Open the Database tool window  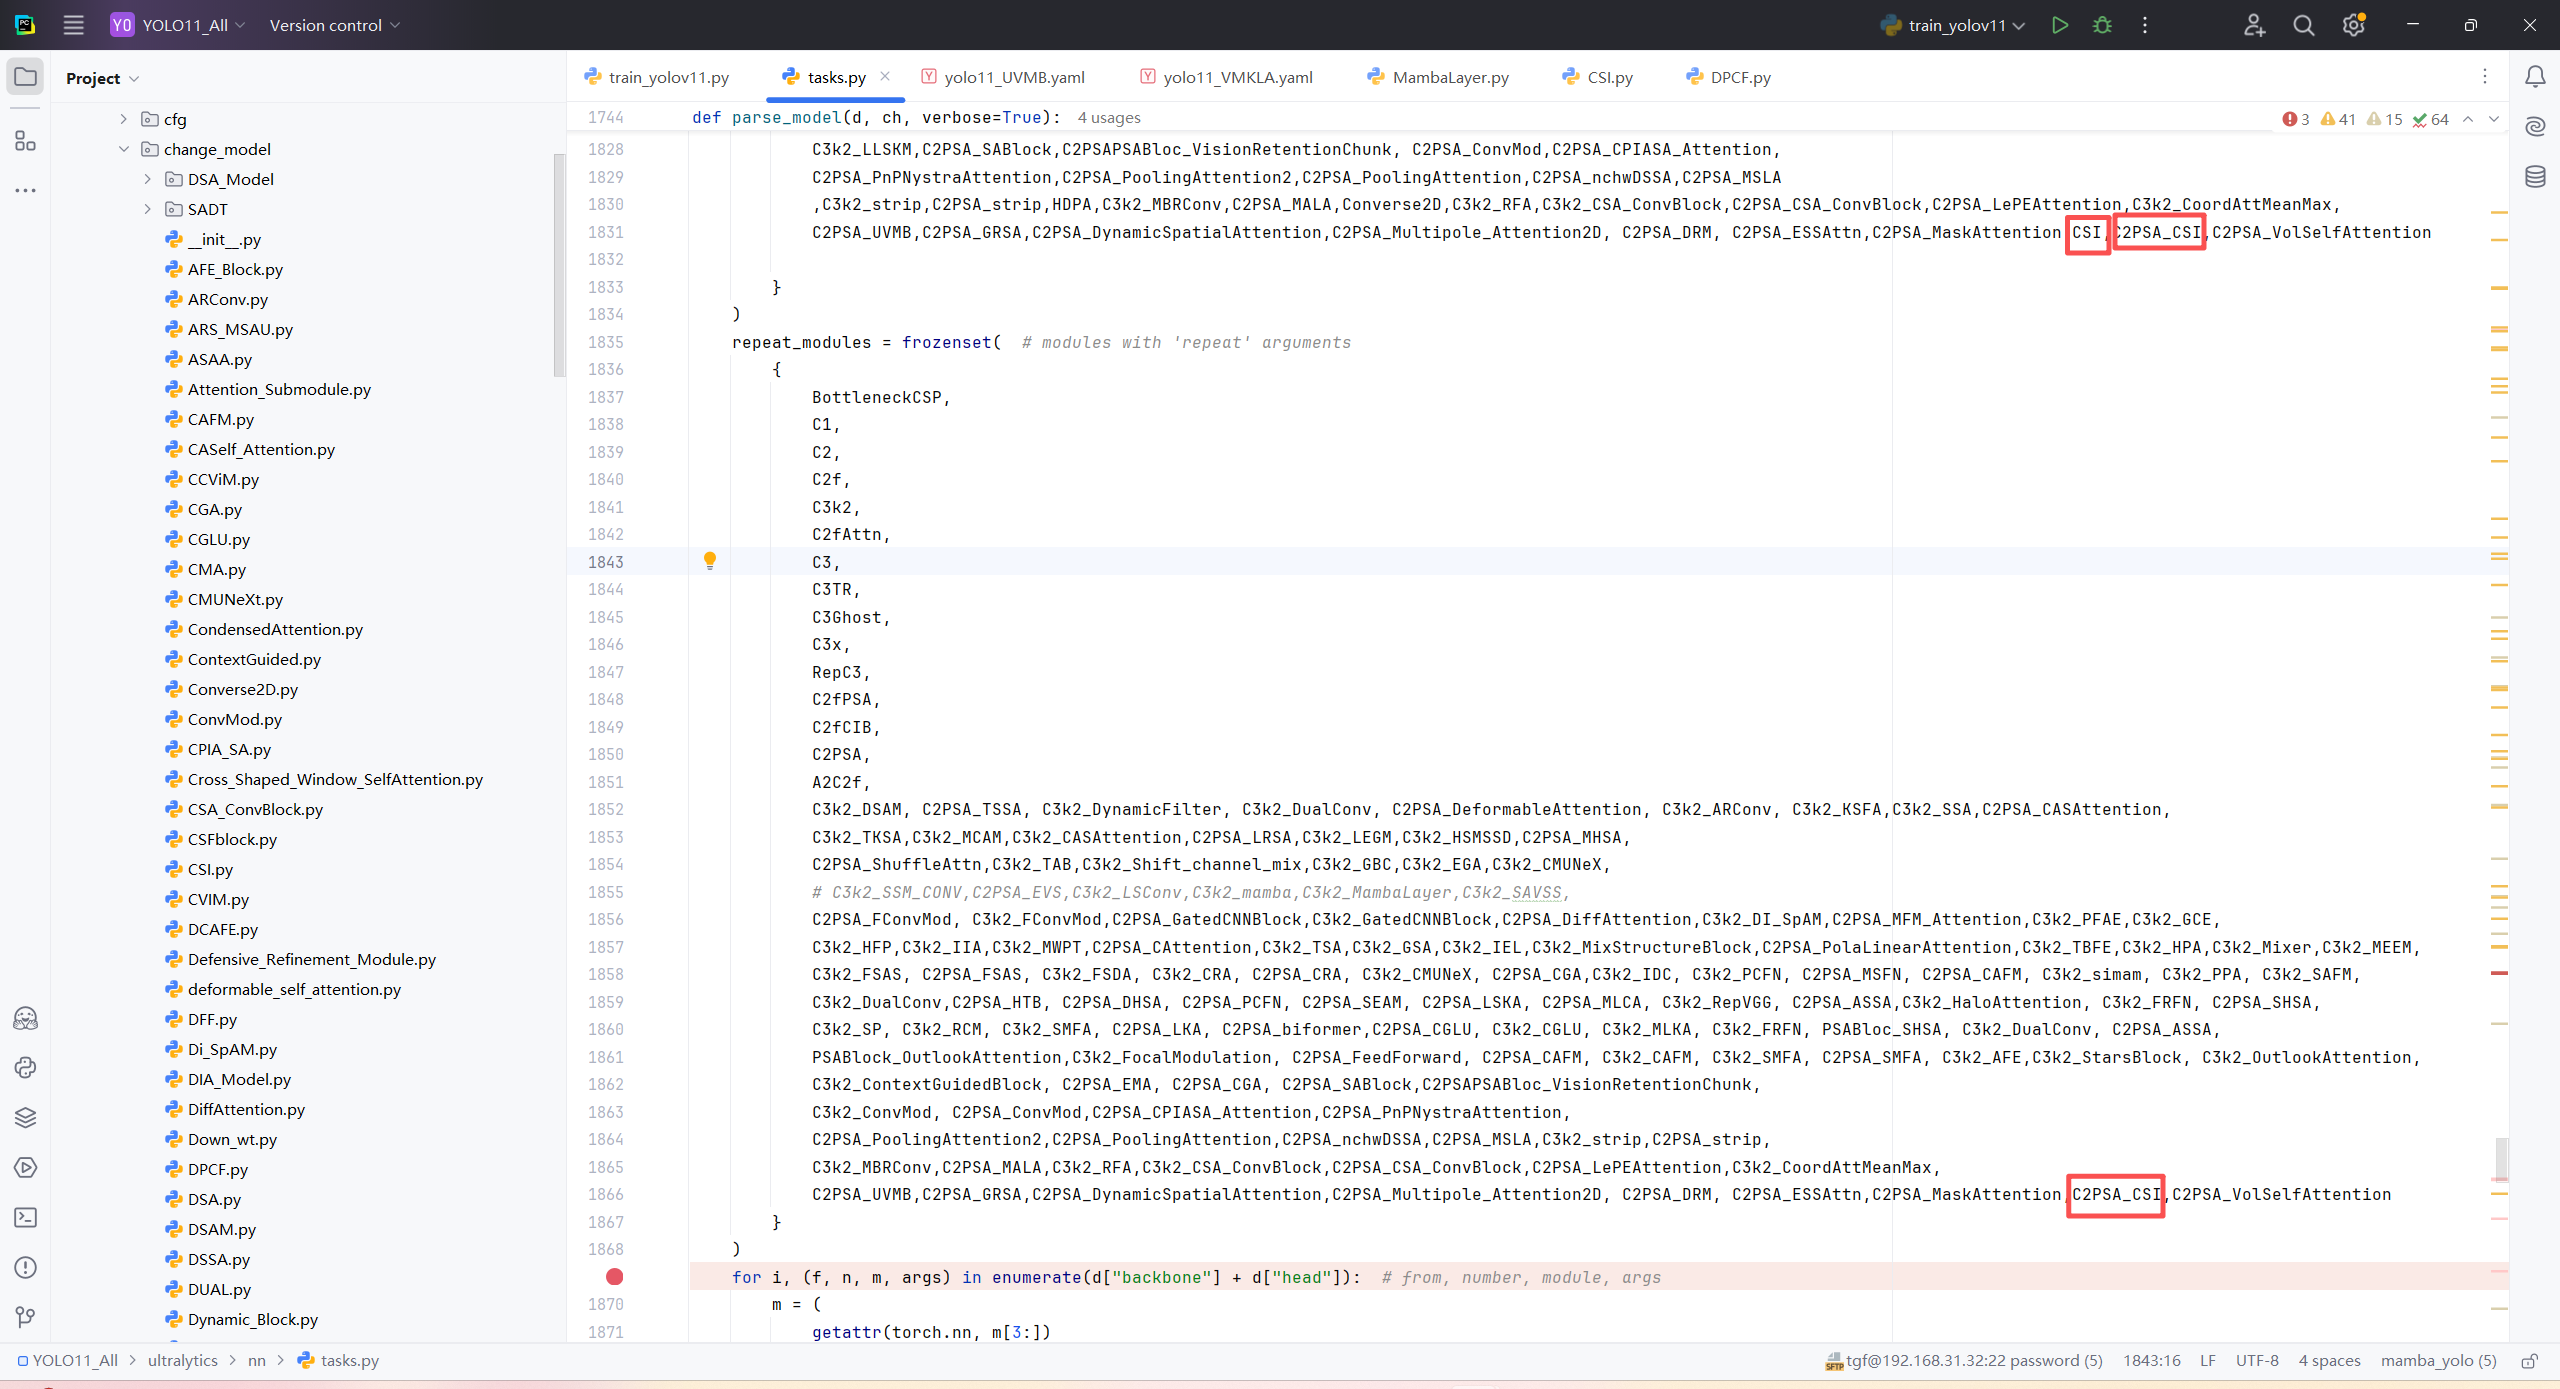click(x=2535, y=177)
